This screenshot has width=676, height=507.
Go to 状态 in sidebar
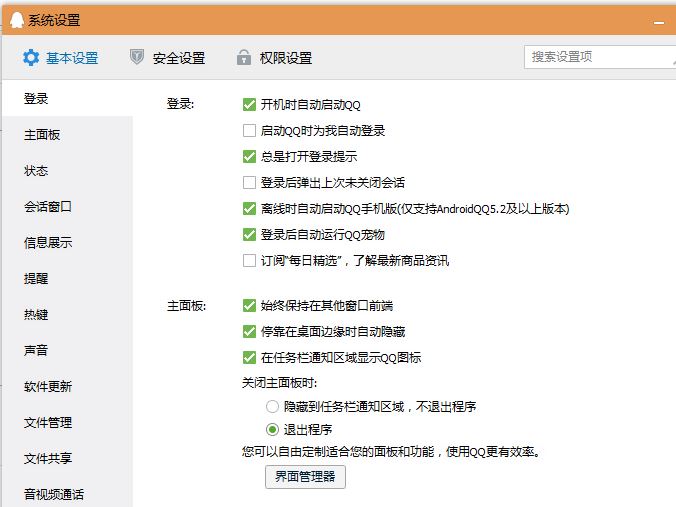[67, 171]
